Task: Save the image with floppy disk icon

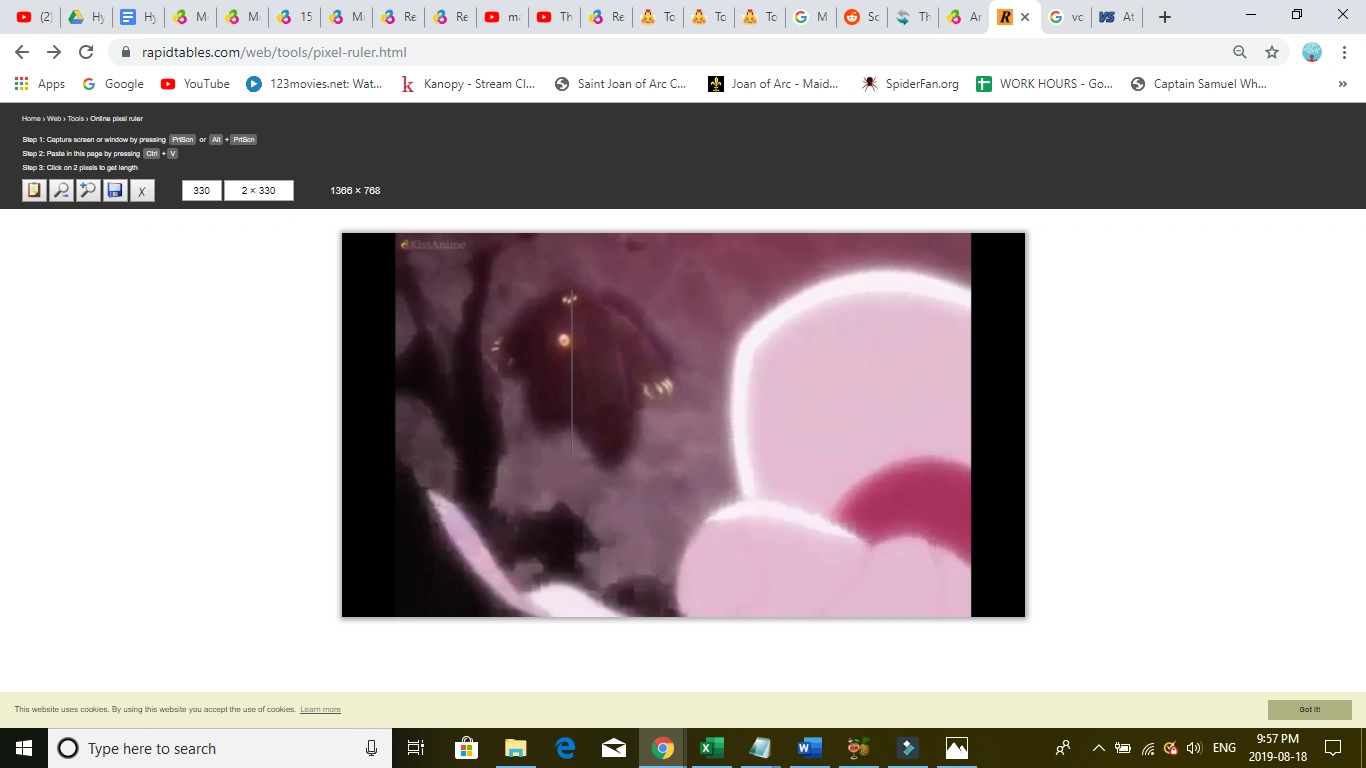Action: [x=115, y=190]
